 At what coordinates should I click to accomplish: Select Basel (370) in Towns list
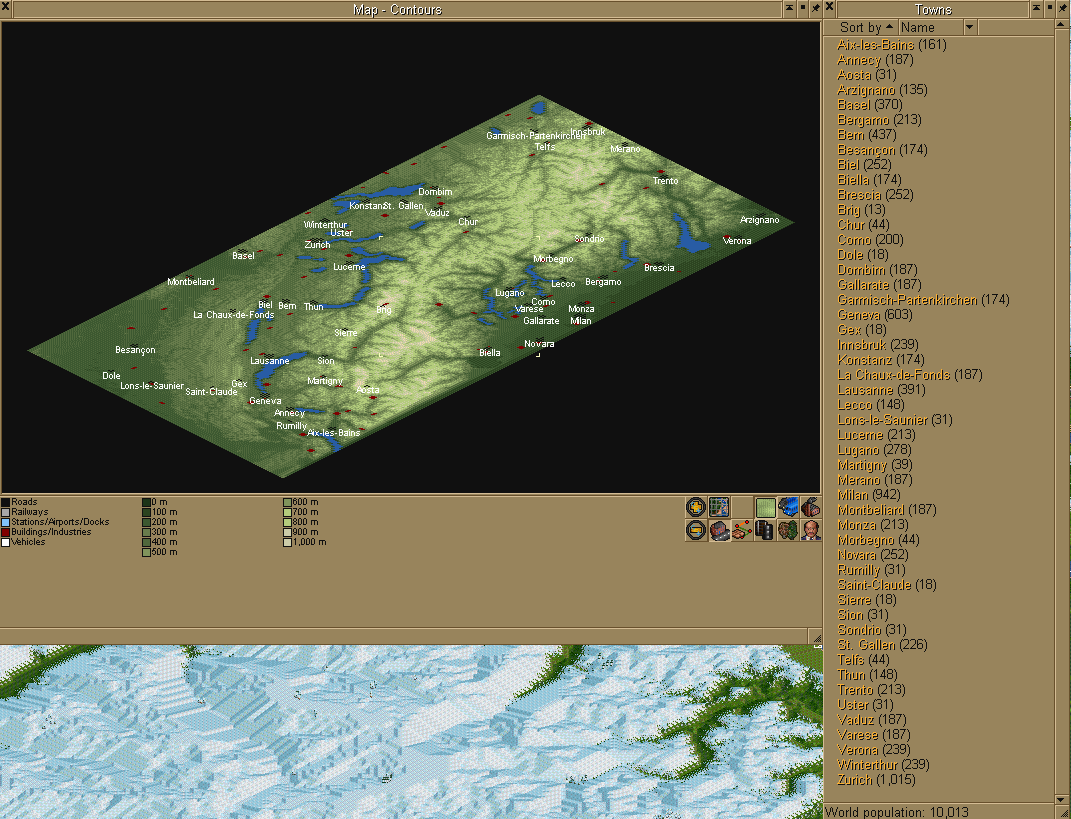pos(870,105)
